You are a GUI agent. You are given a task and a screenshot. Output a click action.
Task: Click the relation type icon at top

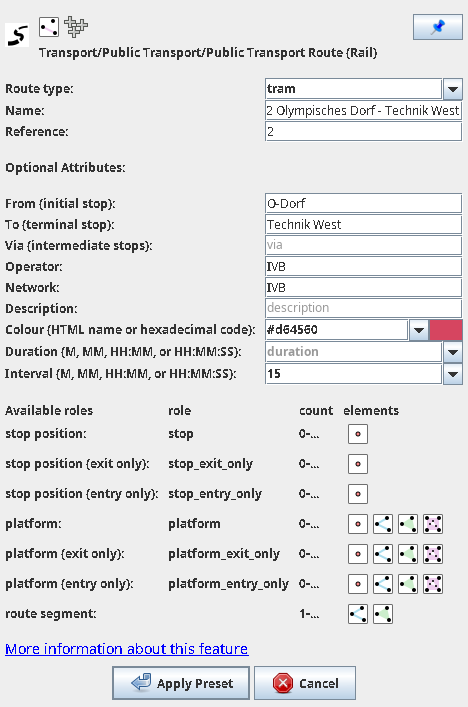point(76,27)
